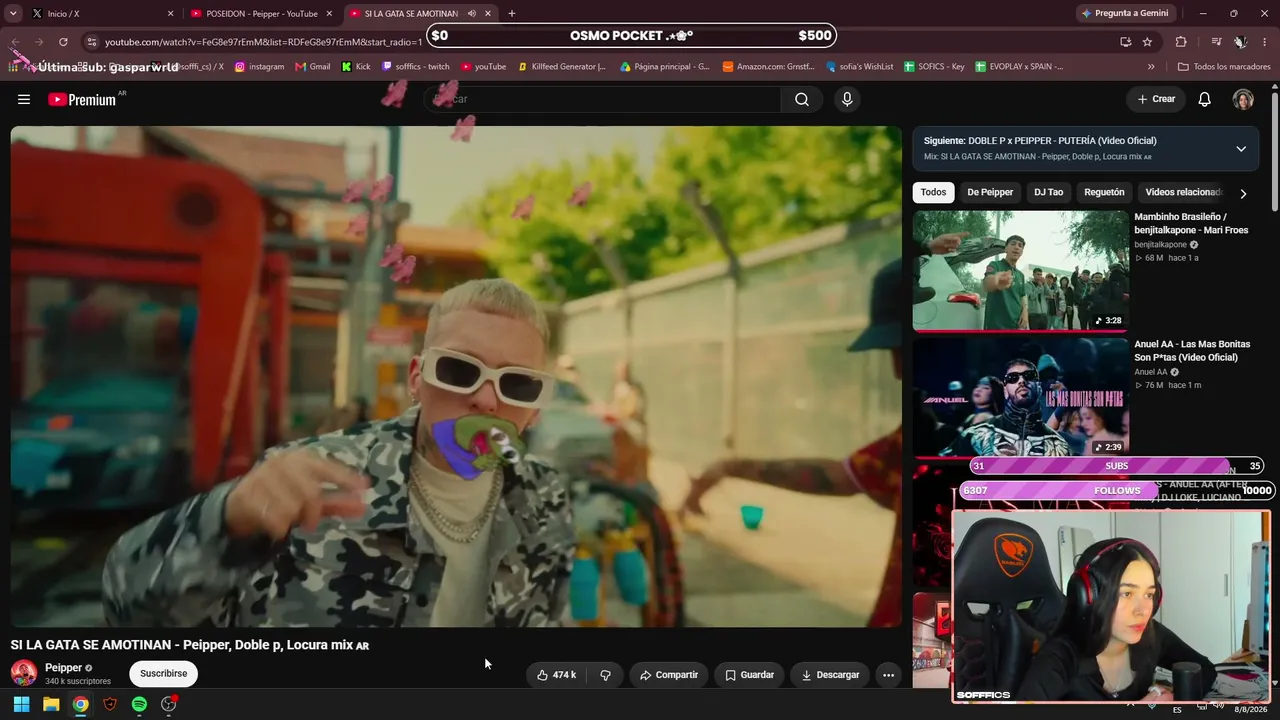Open the instagram bookmark

(x=260, y=67)
